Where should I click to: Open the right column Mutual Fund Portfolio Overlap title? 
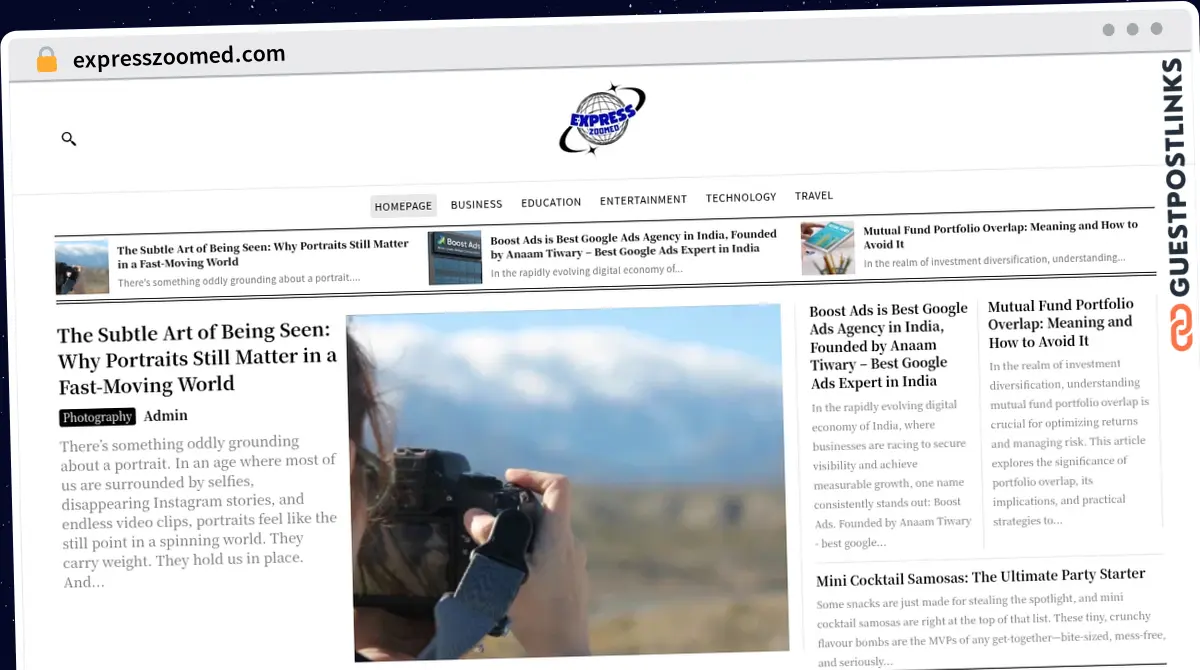click(x=1061, y=322)
